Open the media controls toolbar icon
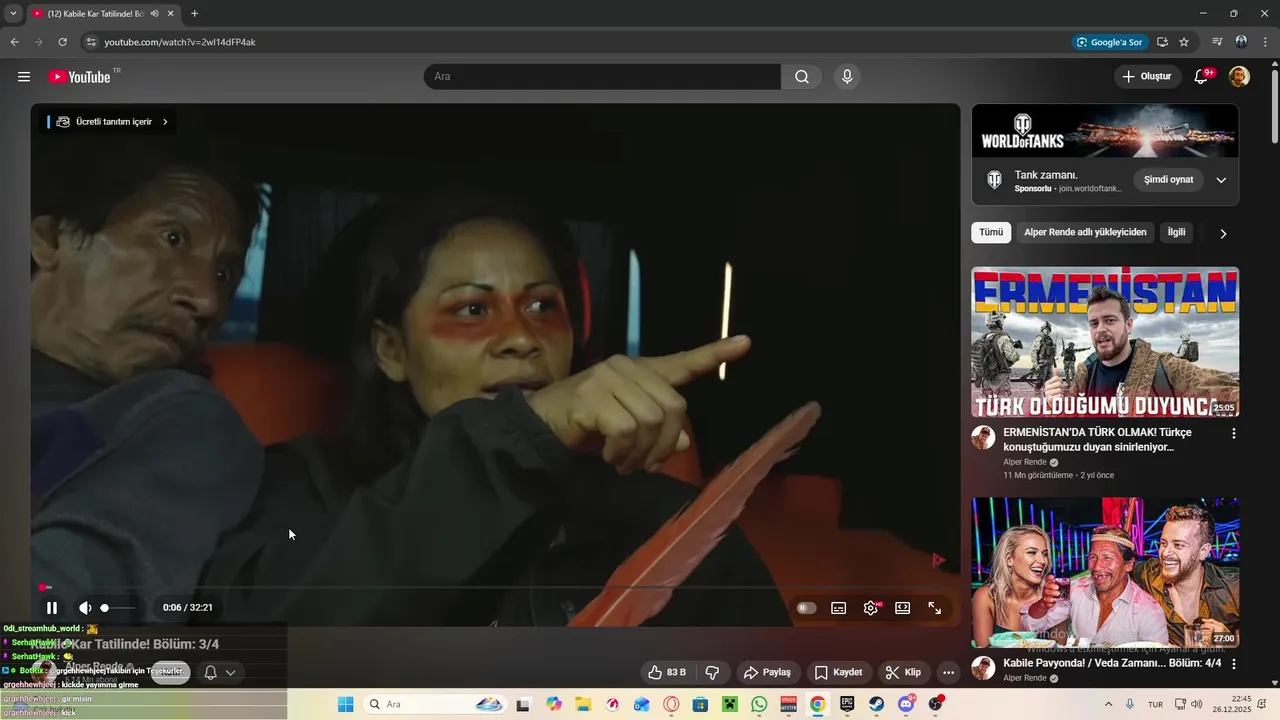 tap(1217, 42)
